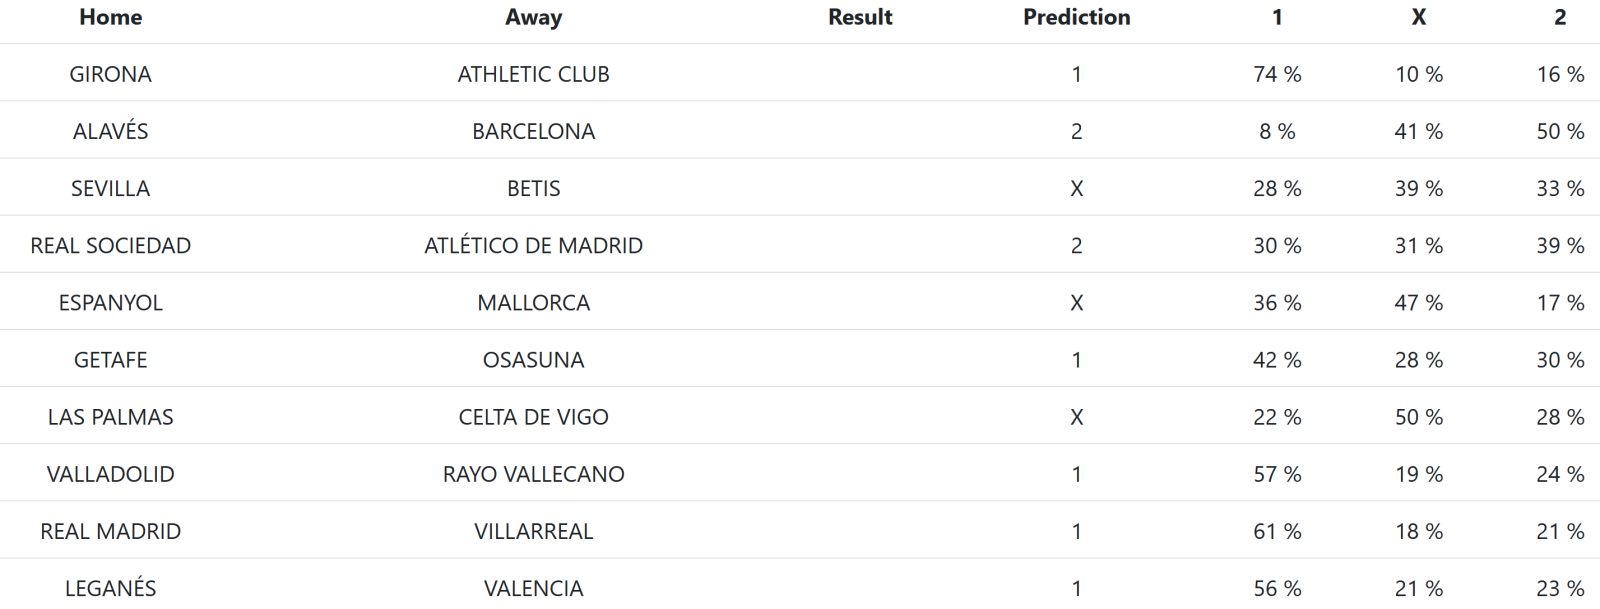Click the Prediction column header

(1076, 17)
